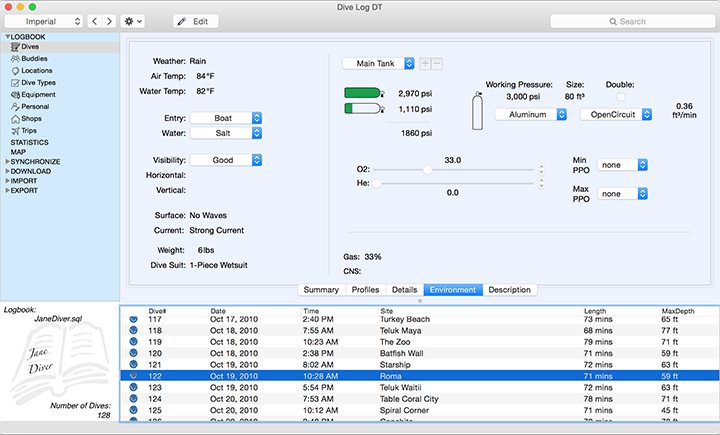This screenshot has width=720, height=435.
Task: Open the Main Tank selector
Action: coord(378,63)
